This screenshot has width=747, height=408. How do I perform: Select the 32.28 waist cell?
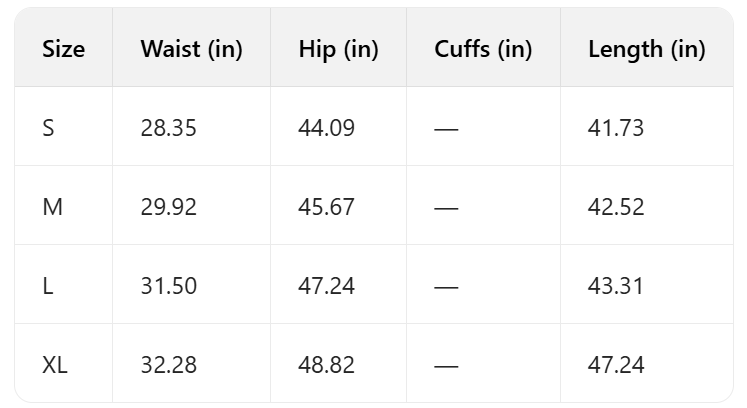[x=169, y=365]
